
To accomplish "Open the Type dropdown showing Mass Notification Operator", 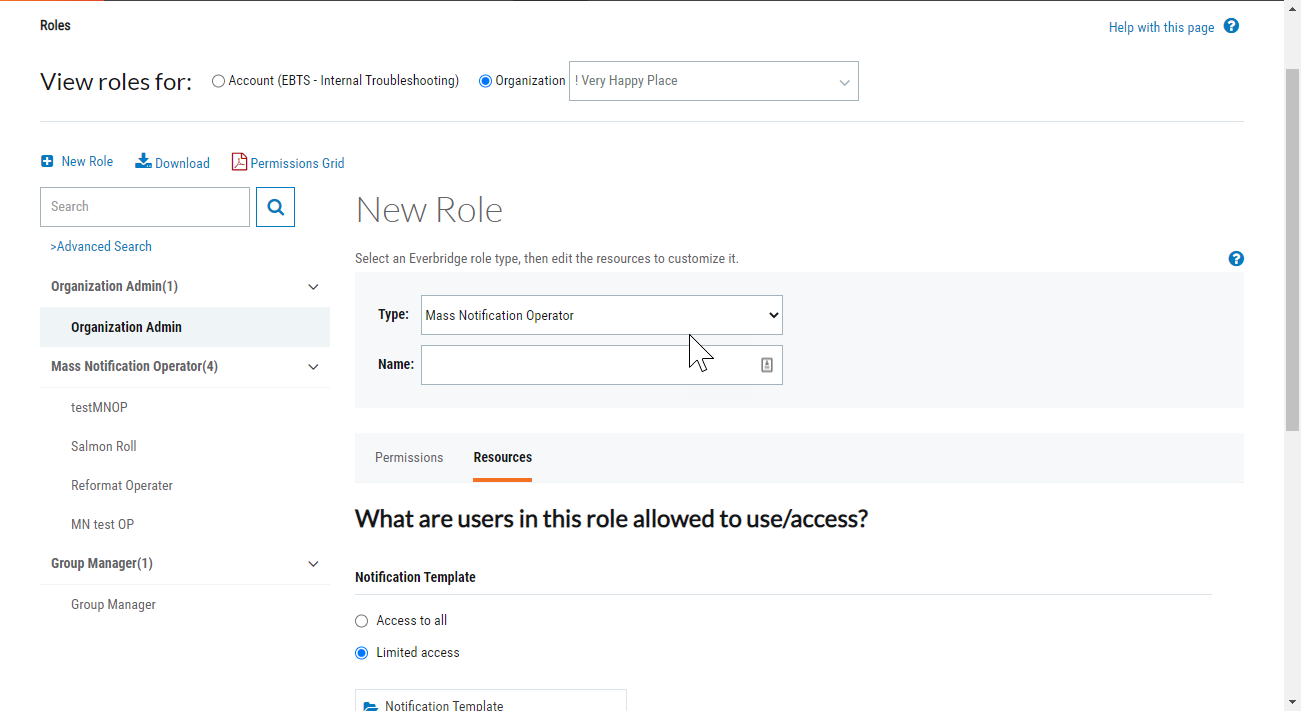I will [x=602, y=315].
